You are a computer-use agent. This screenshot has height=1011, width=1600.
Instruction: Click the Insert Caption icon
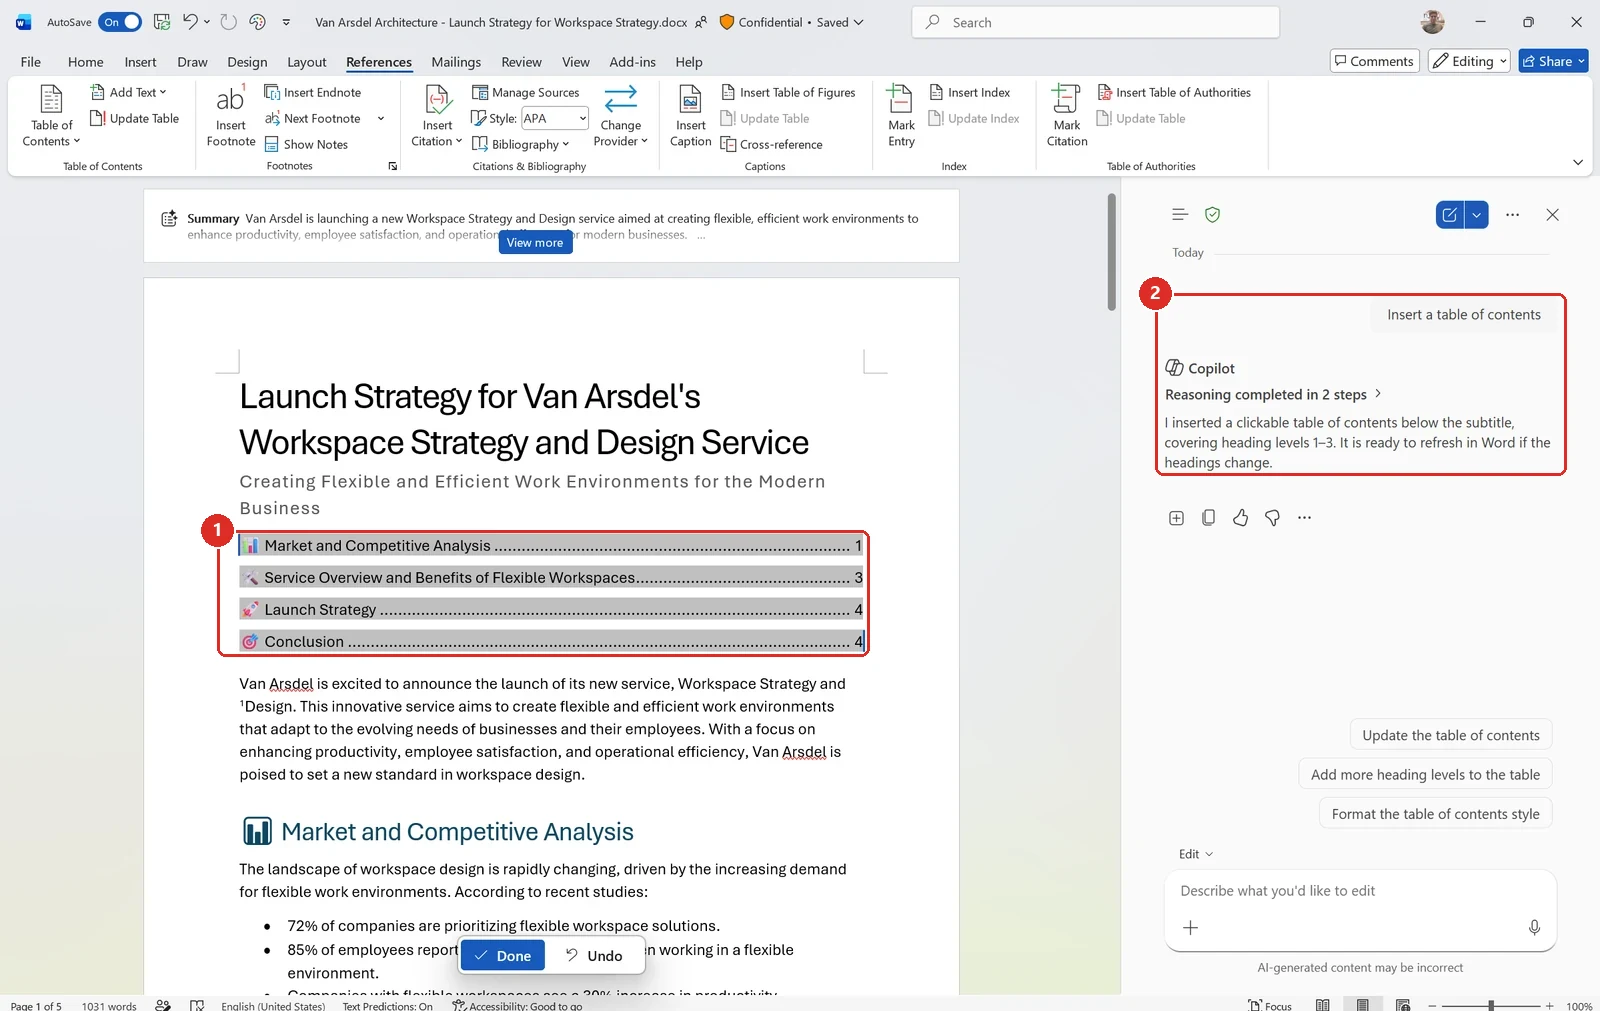tap(690, 116)
